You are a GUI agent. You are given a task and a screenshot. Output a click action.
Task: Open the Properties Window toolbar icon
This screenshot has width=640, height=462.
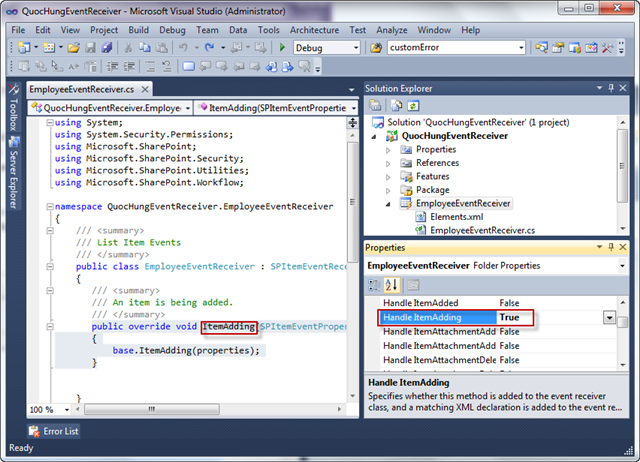click(558, 48)
